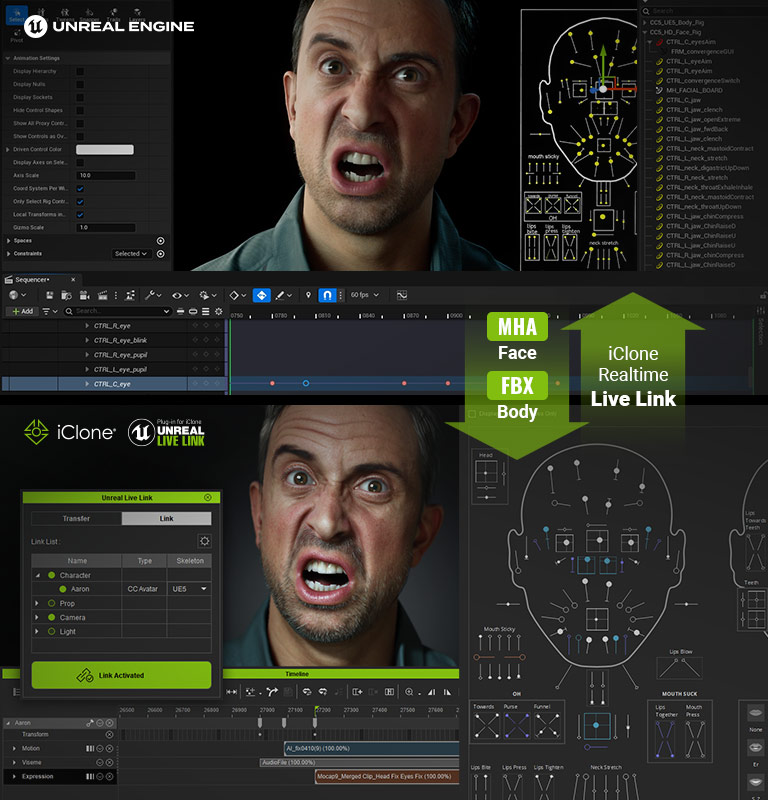768x800 pixels.
Task: Click the Axis Scale value field
Action: pos(105,175)
